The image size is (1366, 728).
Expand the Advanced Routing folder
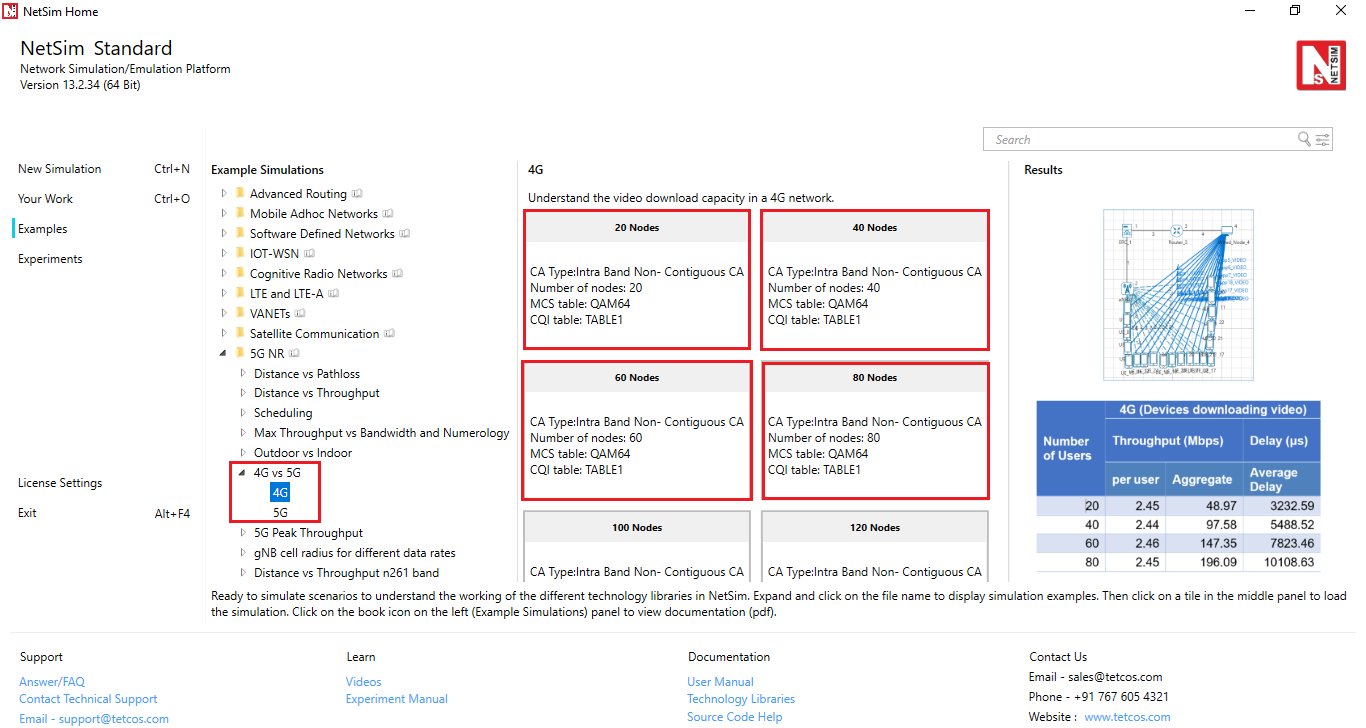point(224,193)
